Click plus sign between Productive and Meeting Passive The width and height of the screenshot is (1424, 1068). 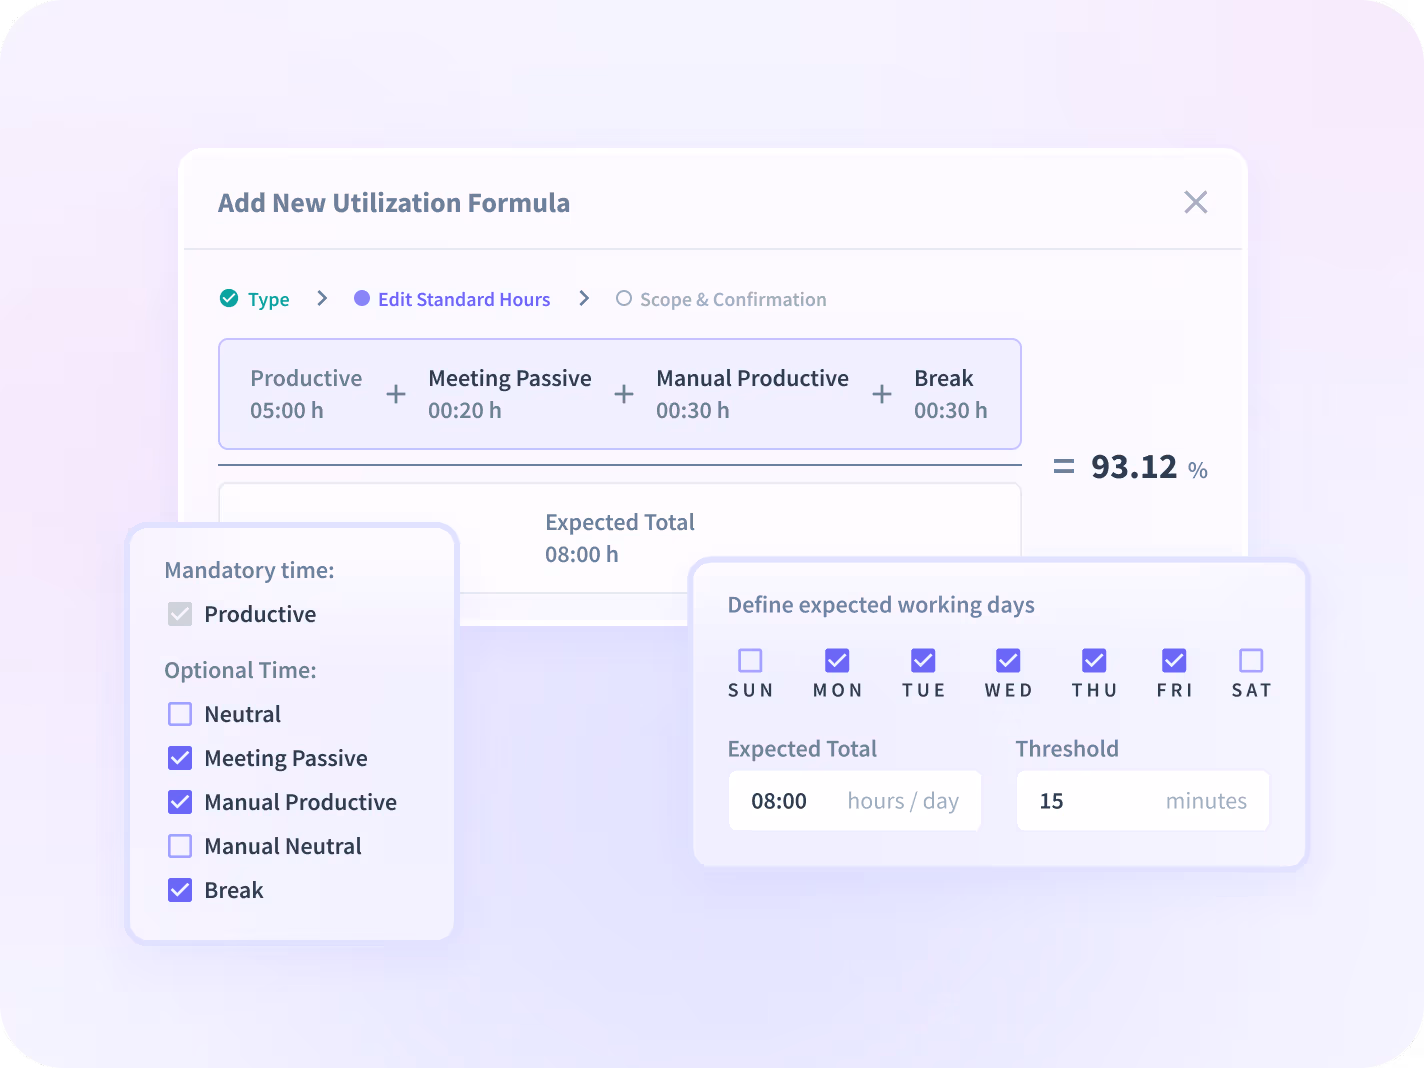click(396, 394)
